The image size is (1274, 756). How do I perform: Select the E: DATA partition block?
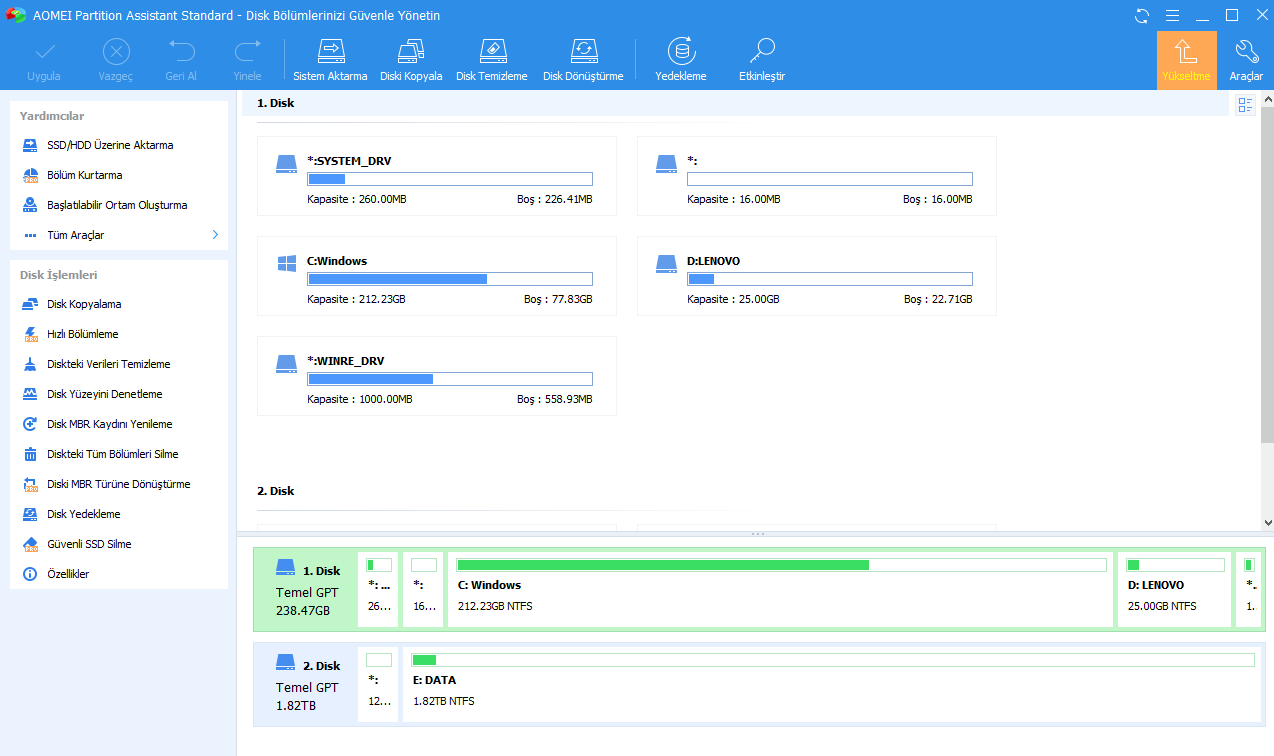point(832,685)
